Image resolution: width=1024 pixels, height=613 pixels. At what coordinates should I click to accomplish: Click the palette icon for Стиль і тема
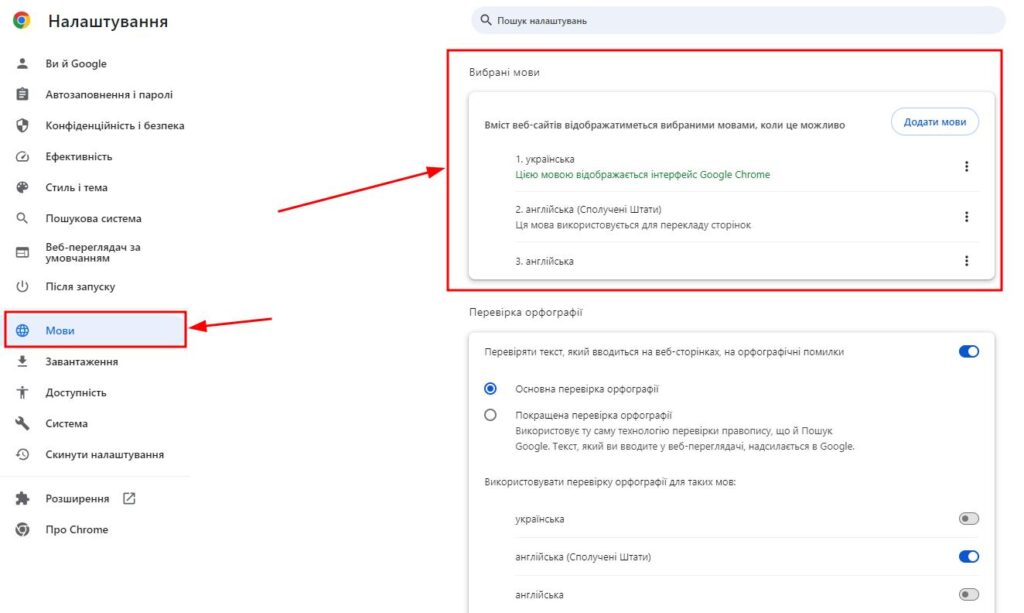22,187
